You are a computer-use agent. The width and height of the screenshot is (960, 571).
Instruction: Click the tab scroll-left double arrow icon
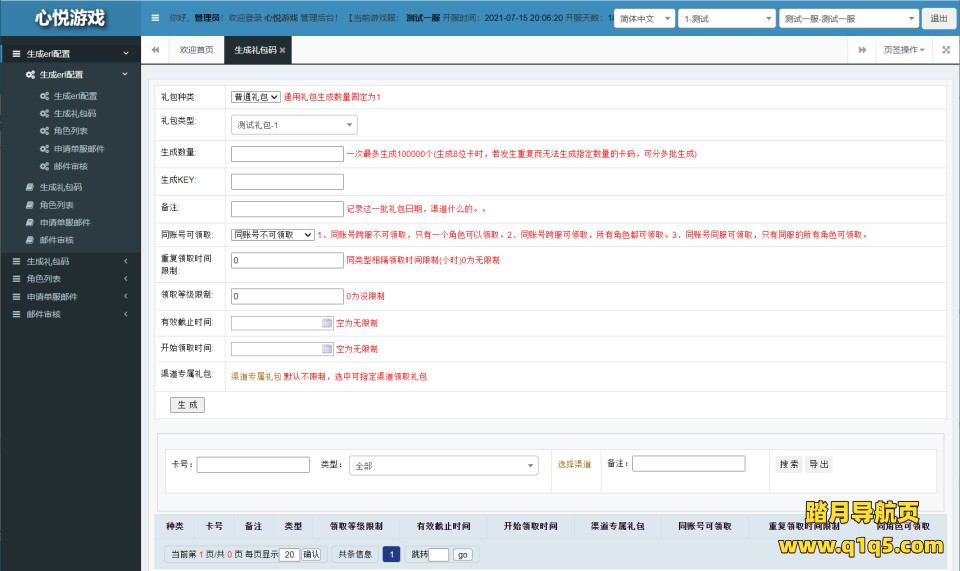[155, 50]
